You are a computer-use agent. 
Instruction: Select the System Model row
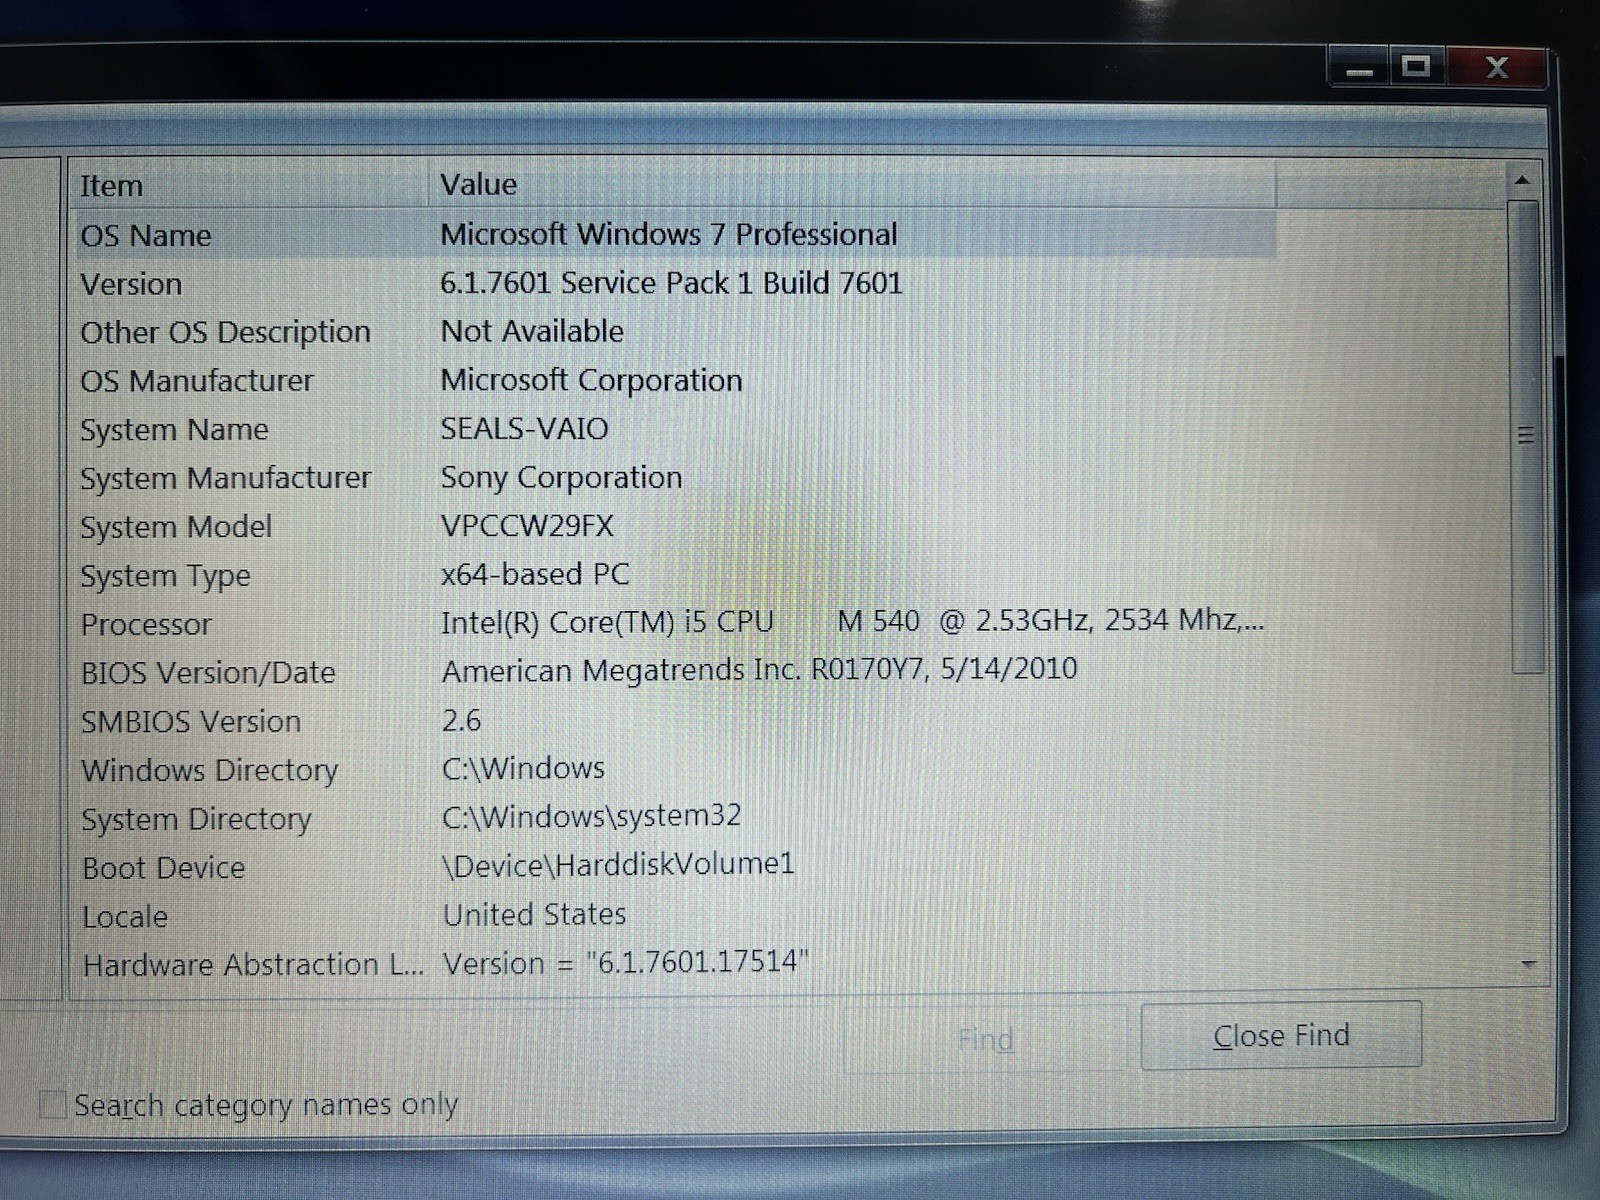coord(675,527)
